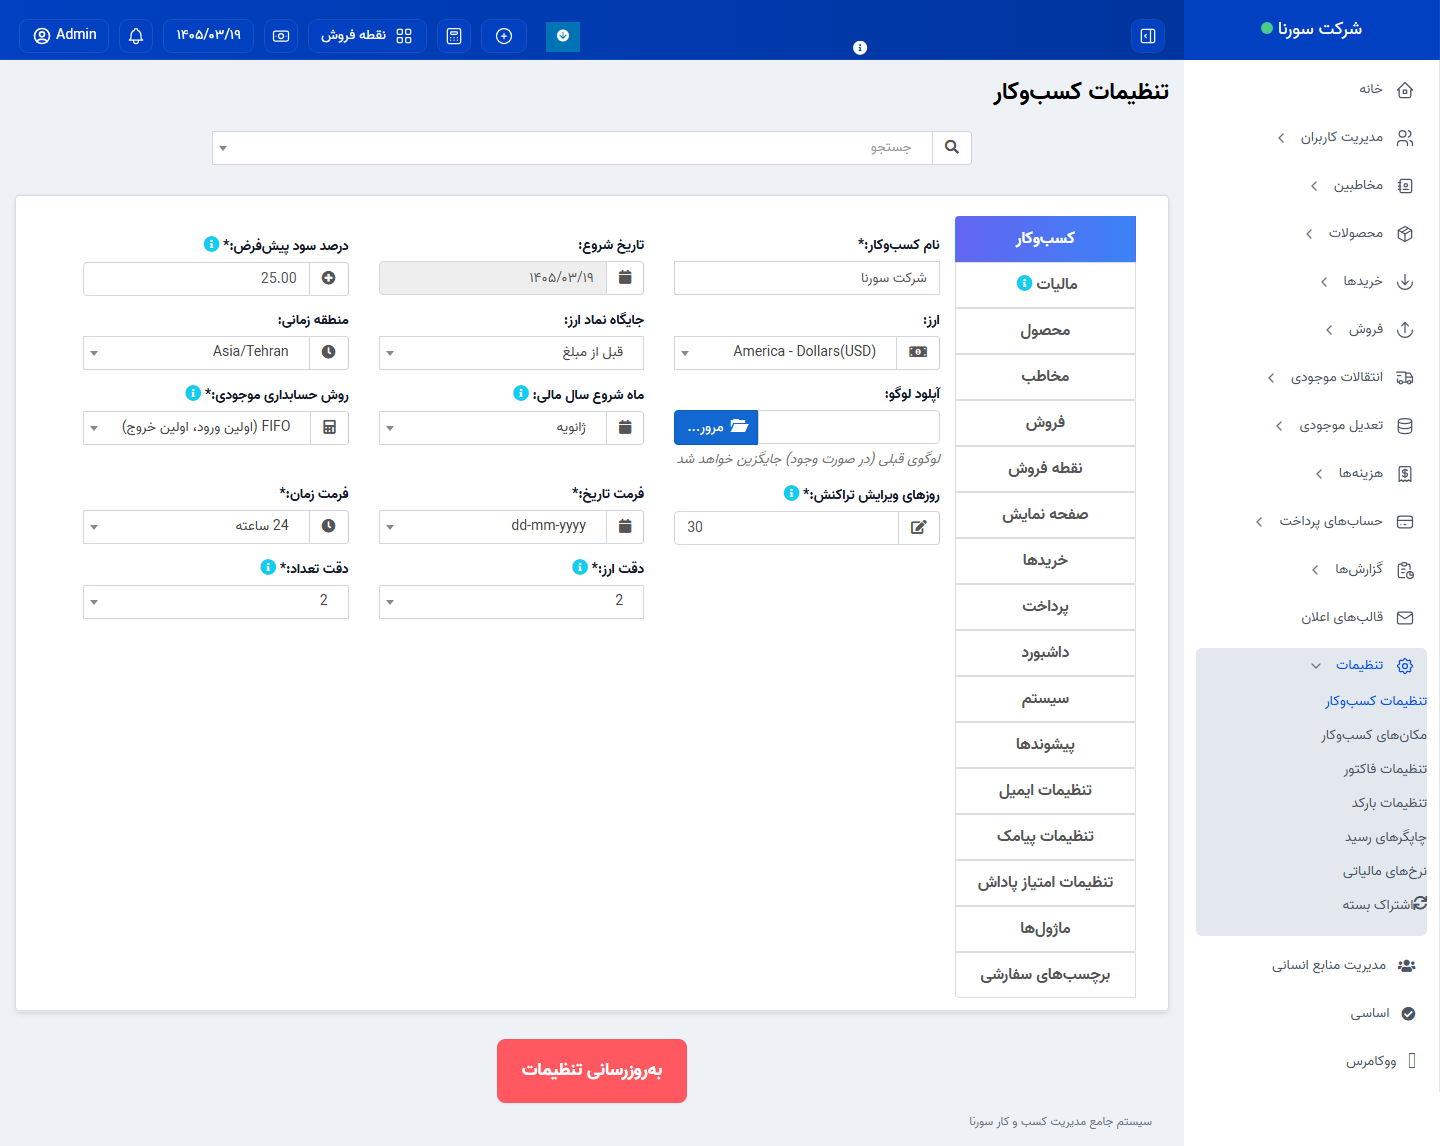Open the Admin user menu
This screenshot has height=1146, width=1440.
[x=64, y=36]
